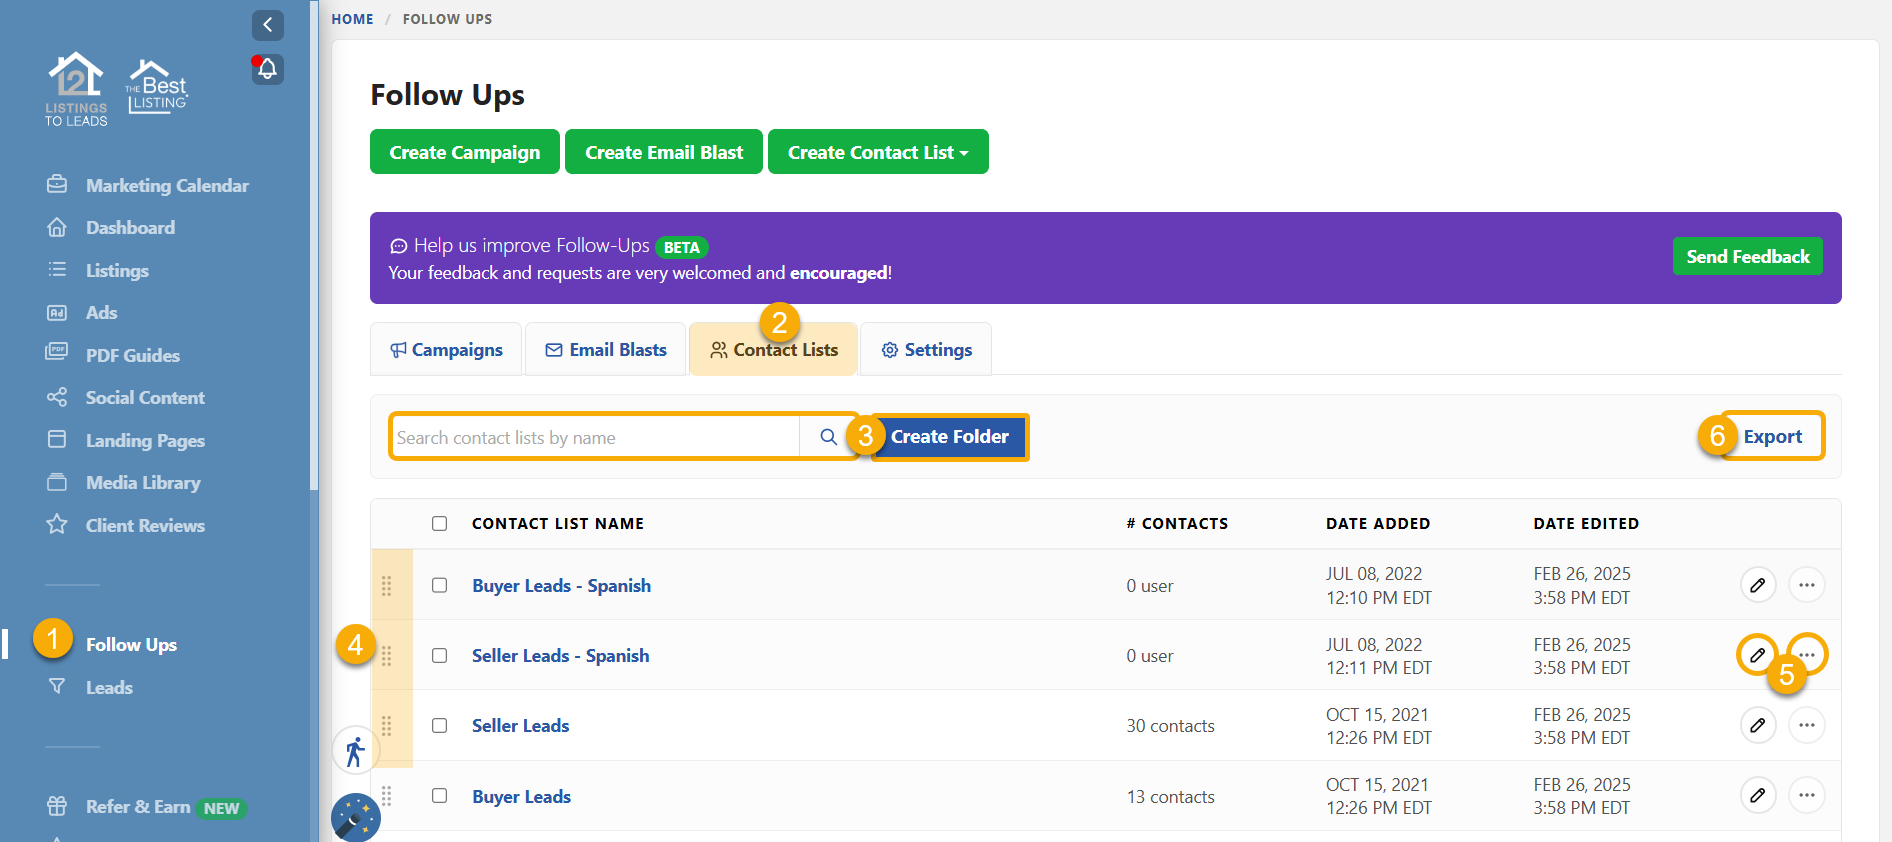Click the drag handle for Buyer Leads - Spanish
Viewport: 1892px width, 842px height.
click(387, 586)
